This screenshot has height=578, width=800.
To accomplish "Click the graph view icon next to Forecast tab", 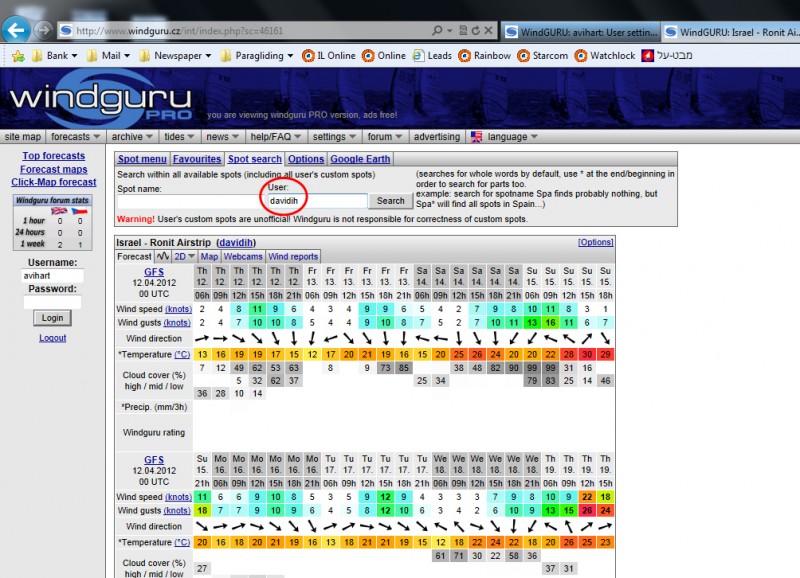I will coord(163,256).
